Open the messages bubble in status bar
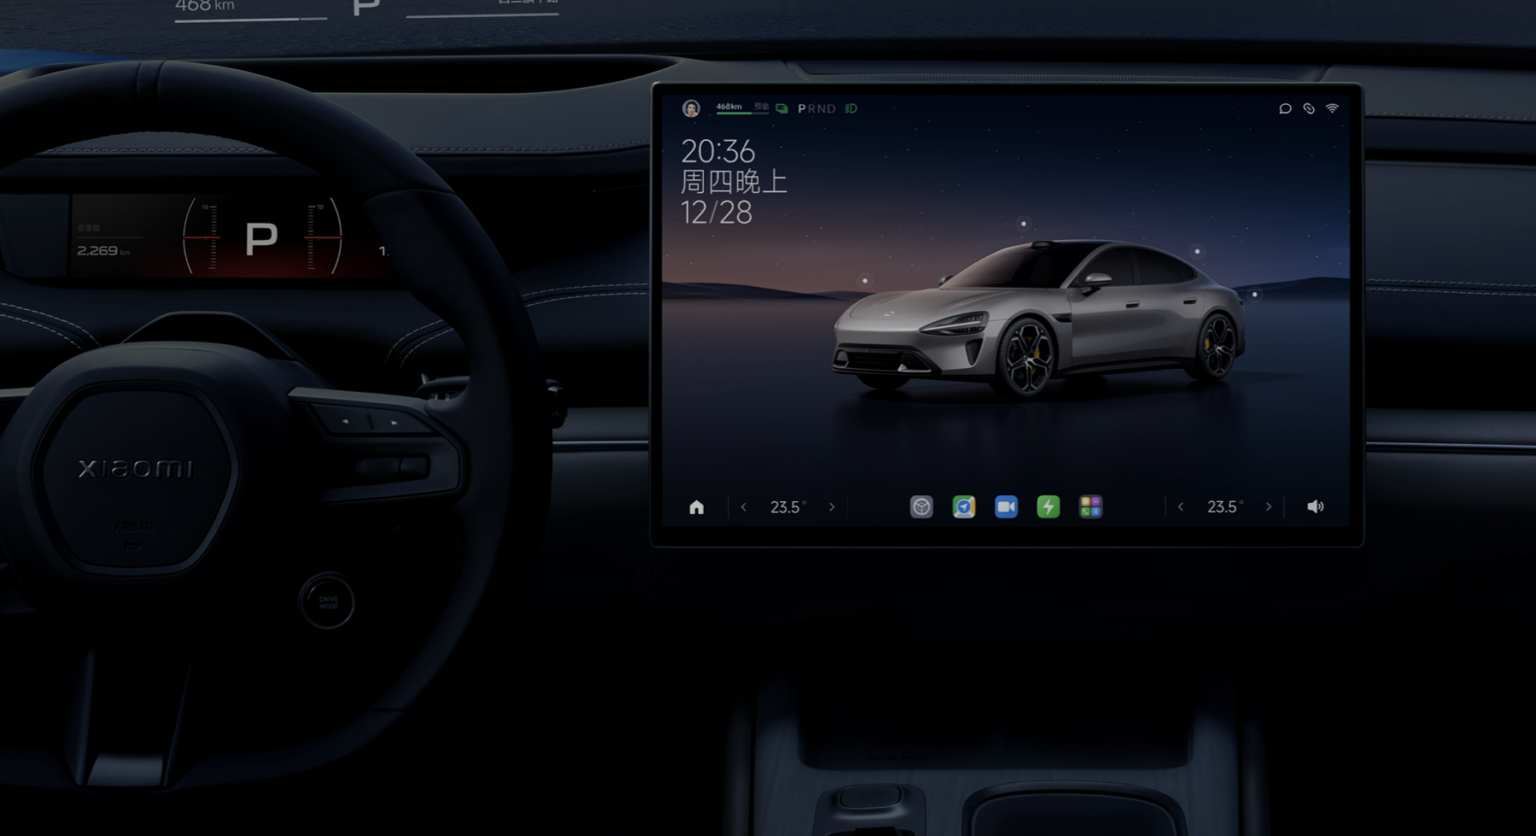Viewport: 1536px width, 836px height. pos(1285,108)
